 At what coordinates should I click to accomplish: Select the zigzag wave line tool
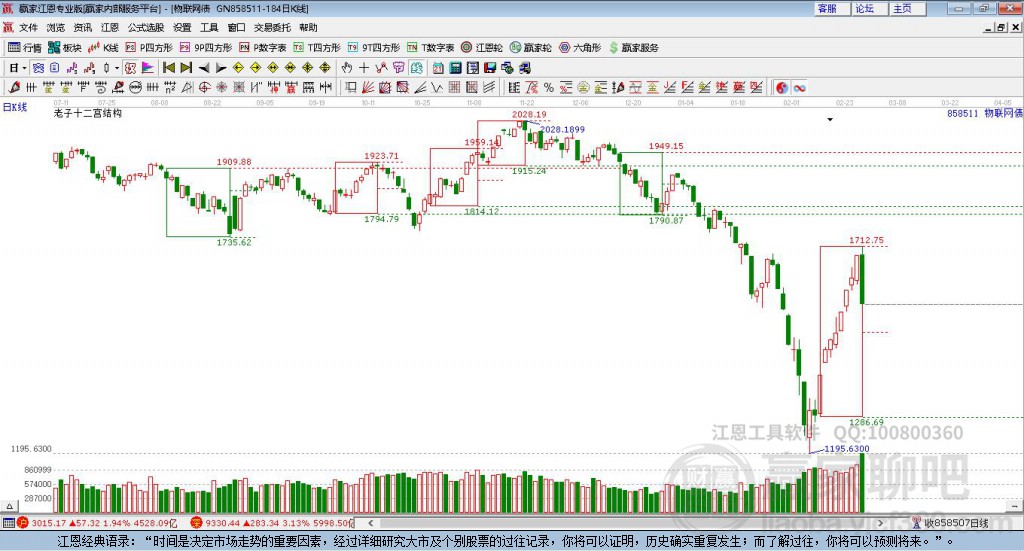click(437, 87)
